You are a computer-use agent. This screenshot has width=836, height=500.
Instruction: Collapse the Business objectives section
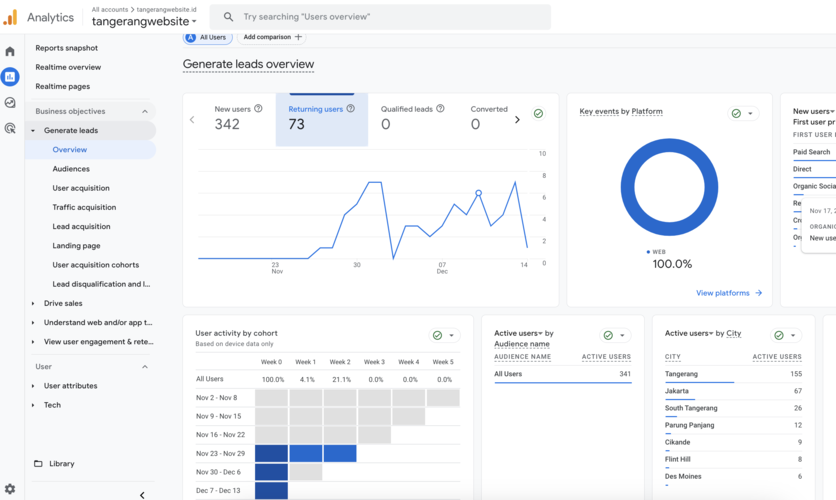(x=145, y=111)
